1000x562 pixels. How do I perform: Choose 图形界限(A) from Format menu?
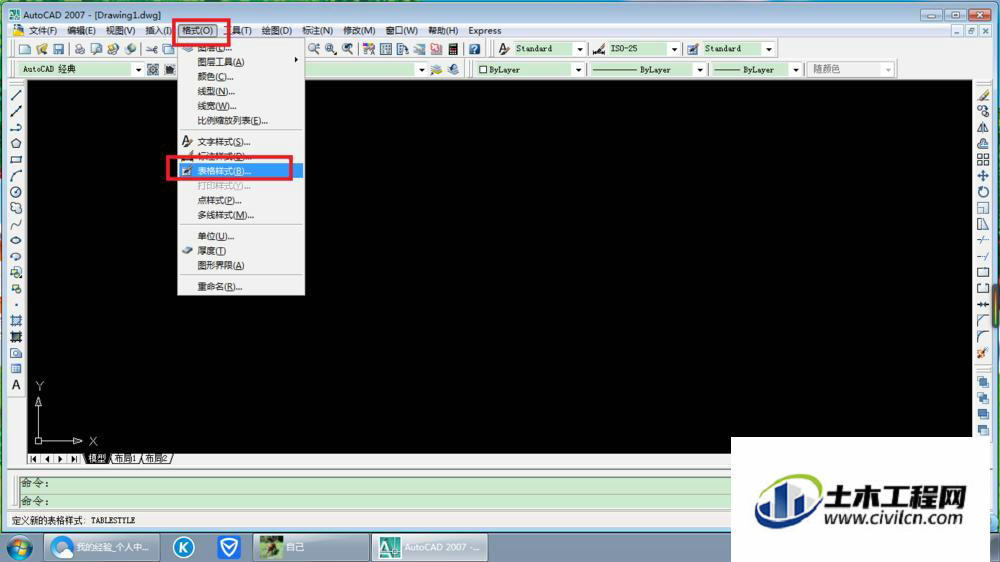click(240, 265)
